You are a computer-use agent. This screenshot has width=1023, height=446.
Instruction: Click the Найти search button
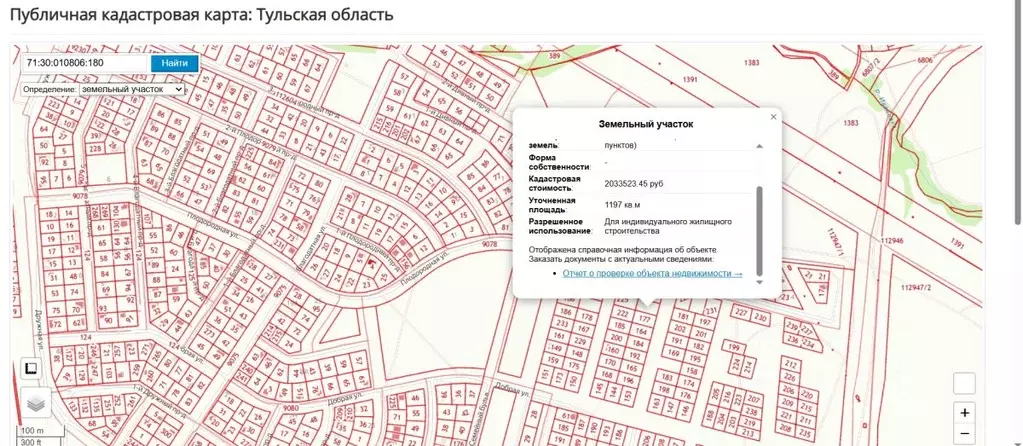(x=175, y=63)
